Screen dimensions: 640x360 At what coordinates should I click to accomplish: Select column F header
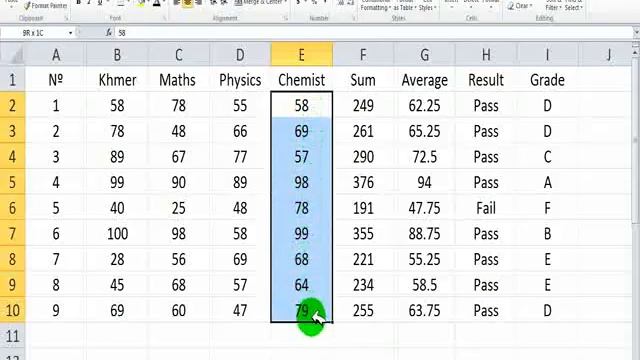coord(363,55)
